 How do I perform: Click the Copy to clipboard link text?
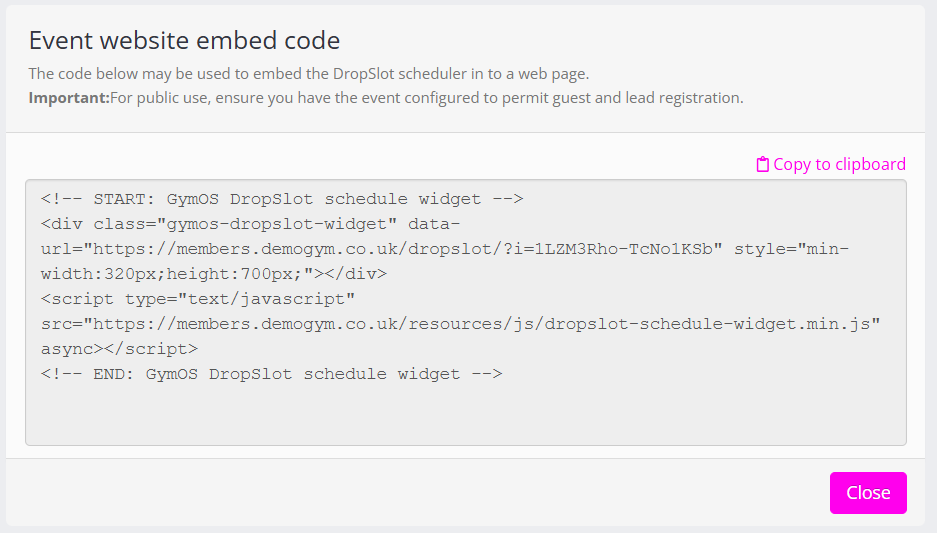(839, 165)
